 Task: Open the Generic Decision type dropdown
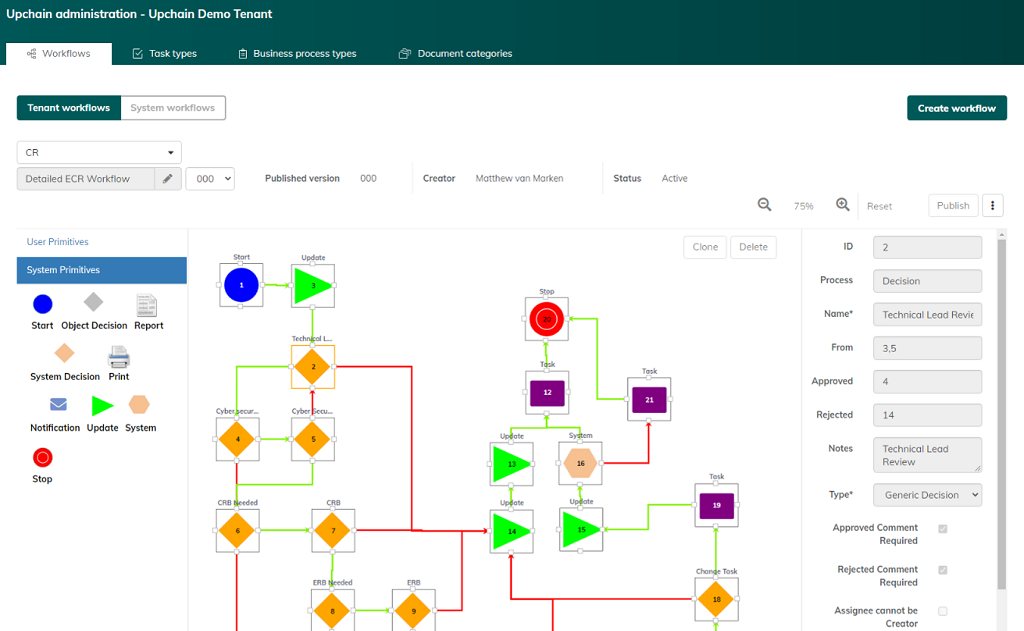click(927, 494)
